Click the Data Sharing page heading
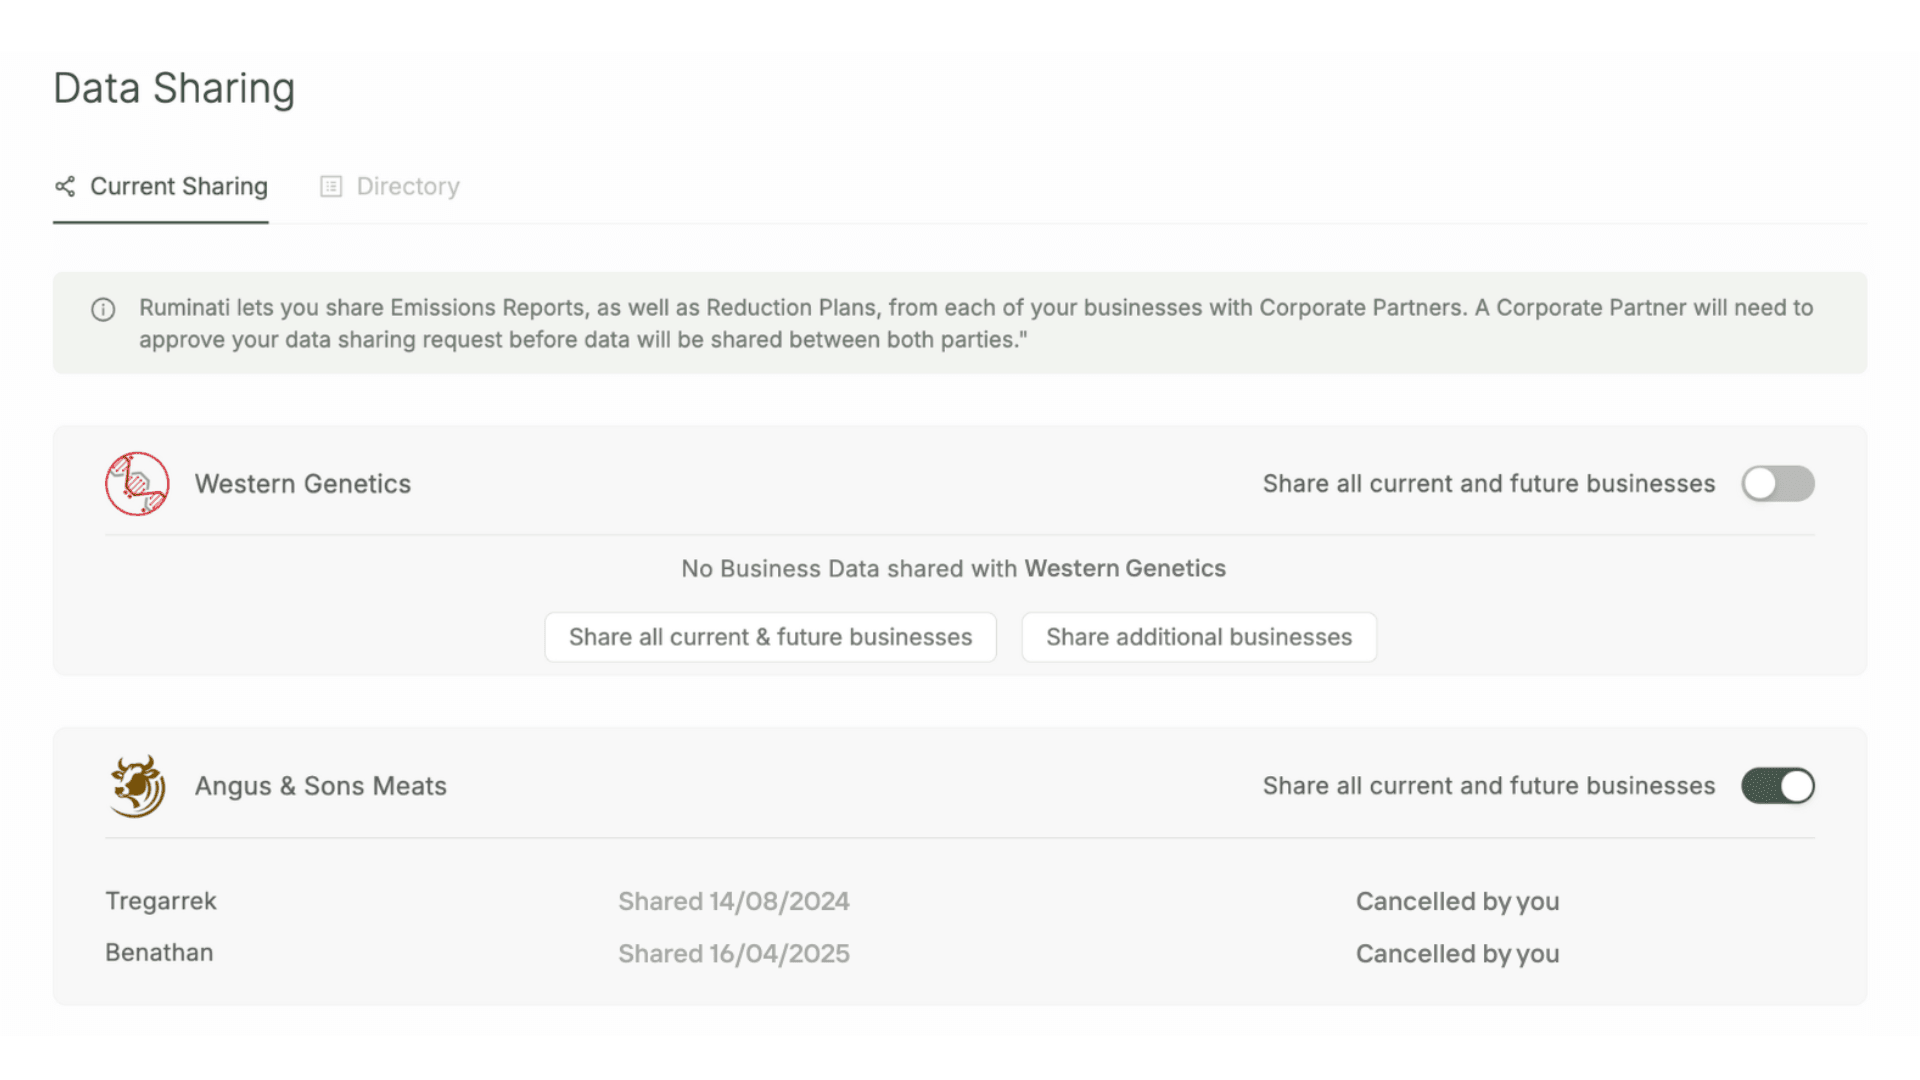 (x=174, y=89)
